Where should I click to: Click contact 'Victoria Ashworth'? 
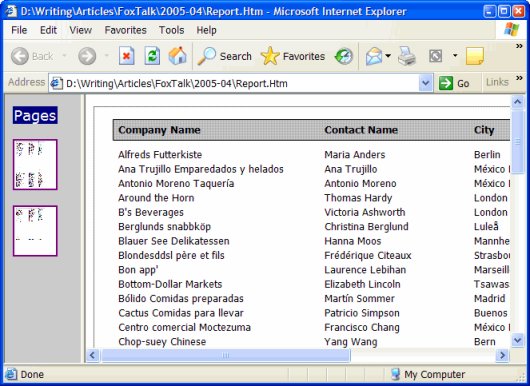[365, 212]
